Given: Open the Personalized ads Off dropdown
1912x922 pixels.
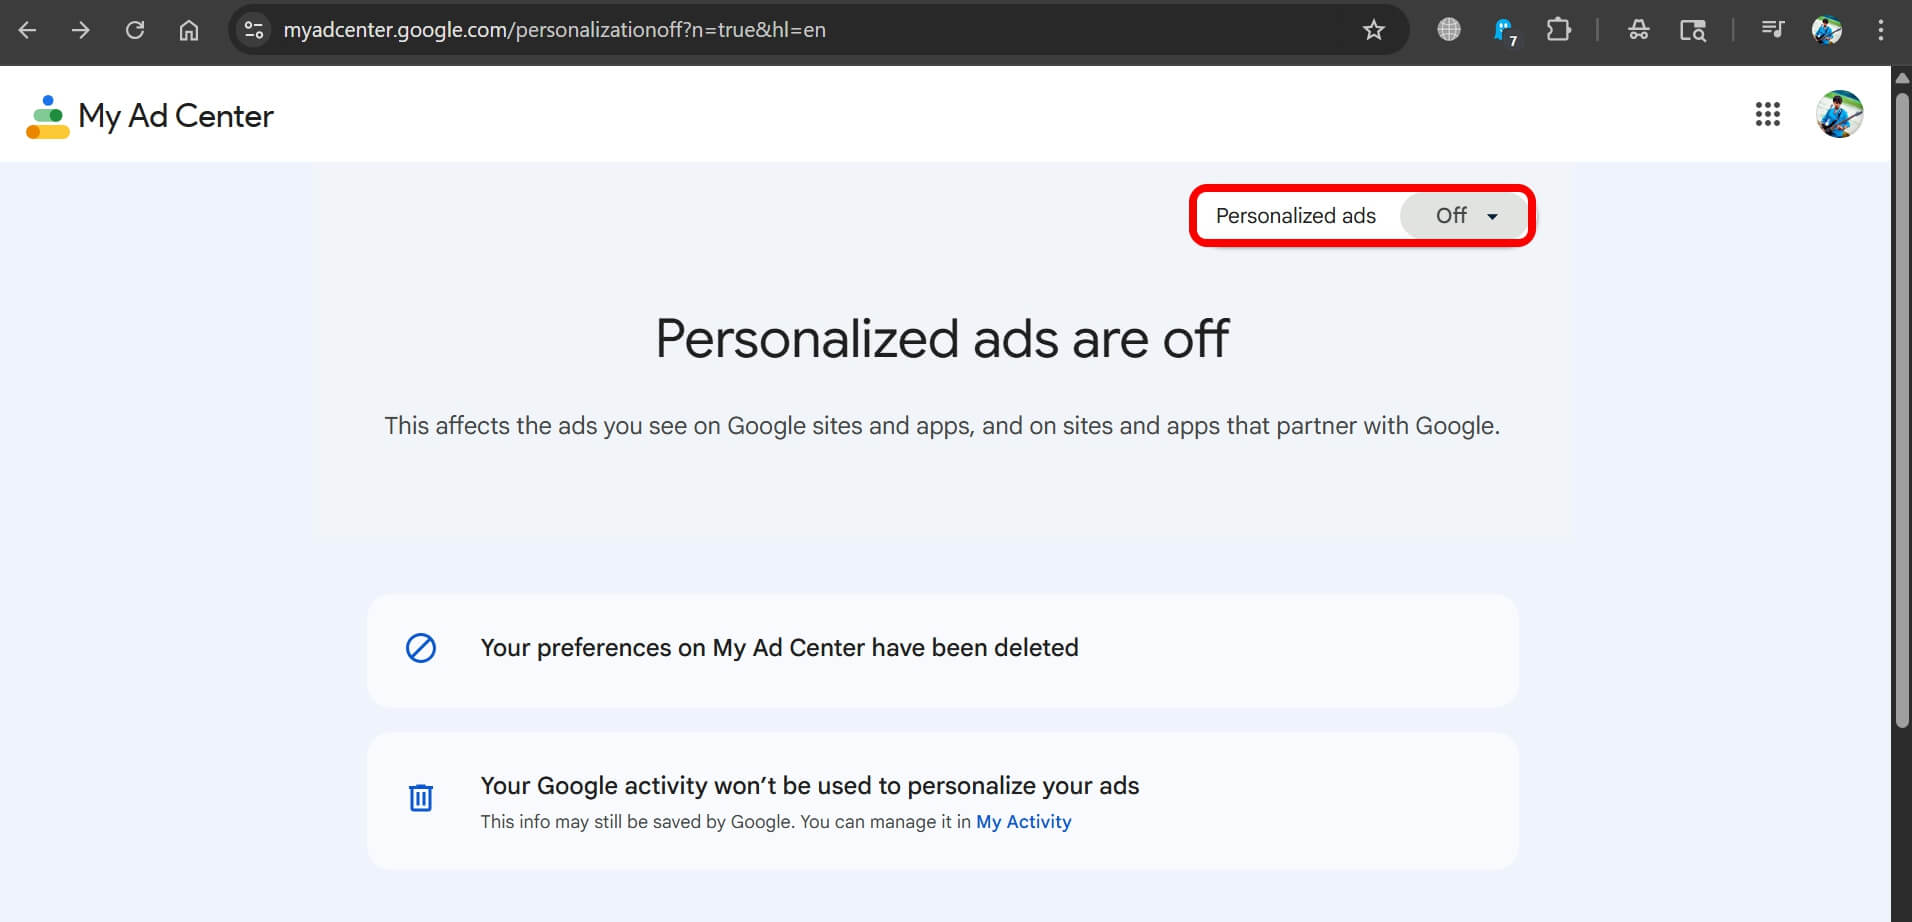Looking at the screenshot, I should (1465, 216).
